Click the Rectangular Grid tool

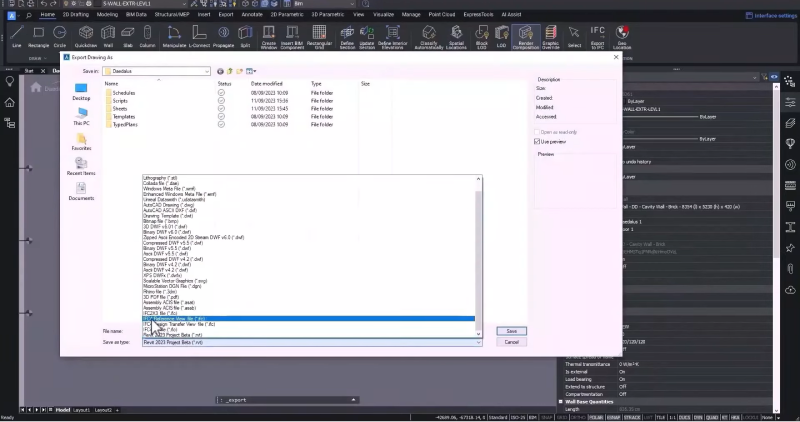click(x=319, y=37)
